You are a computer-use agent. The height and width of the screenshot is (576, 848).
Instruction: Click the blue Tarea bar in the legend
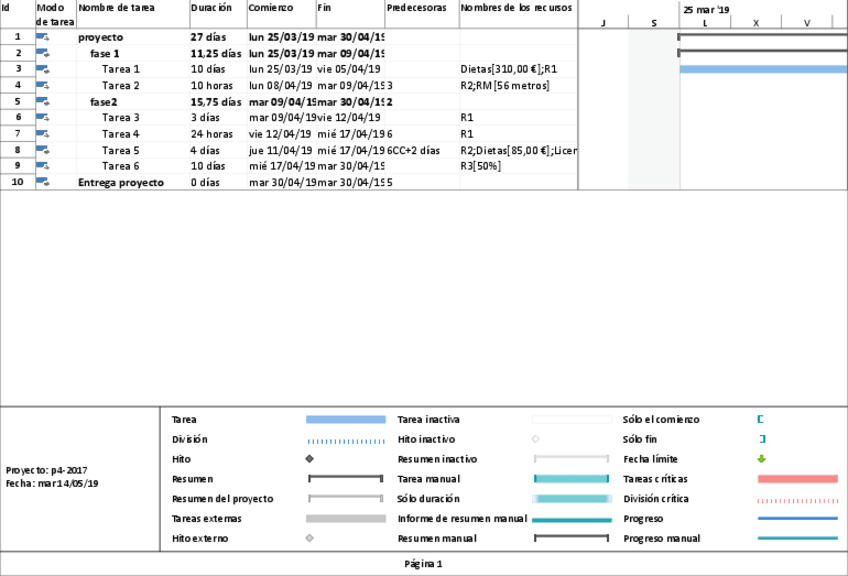[346, 419]
